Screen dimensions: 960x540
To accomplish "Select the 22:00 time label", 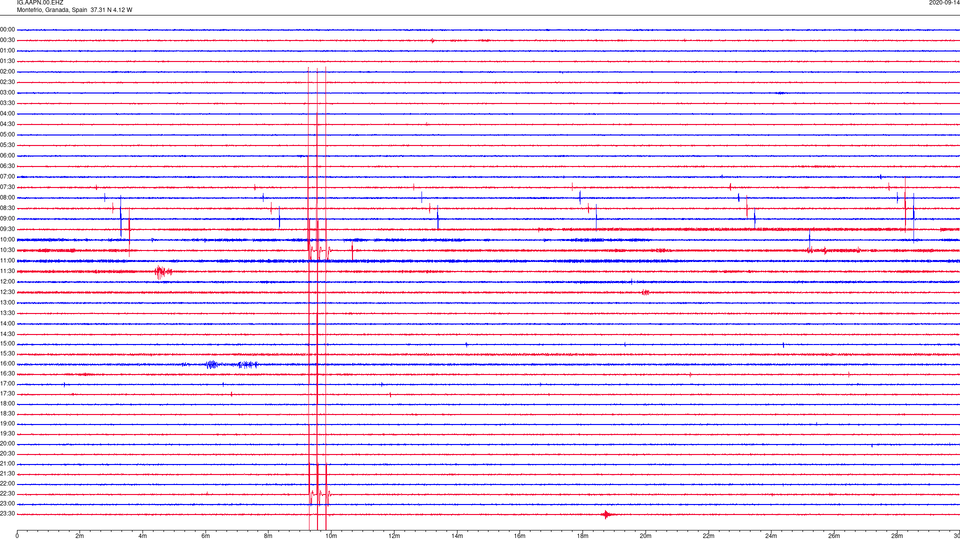I will pyautogui.click(x=7, y=484).
